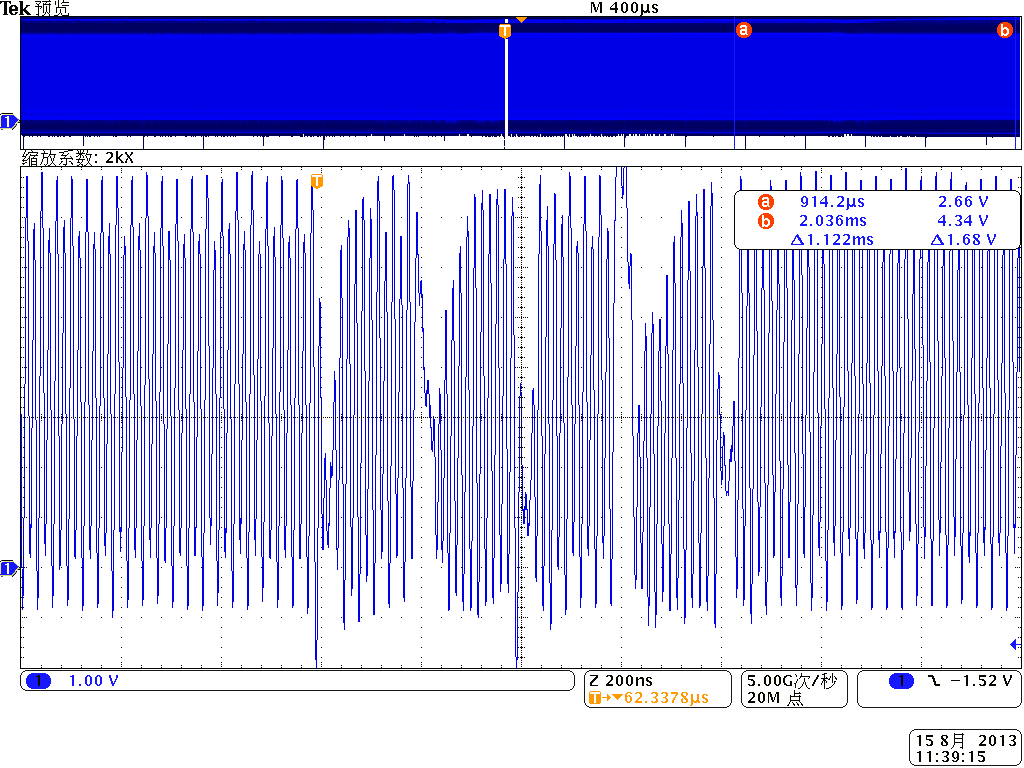
Task: Click the trigger level -1.52 V readout
Action: 982,681
